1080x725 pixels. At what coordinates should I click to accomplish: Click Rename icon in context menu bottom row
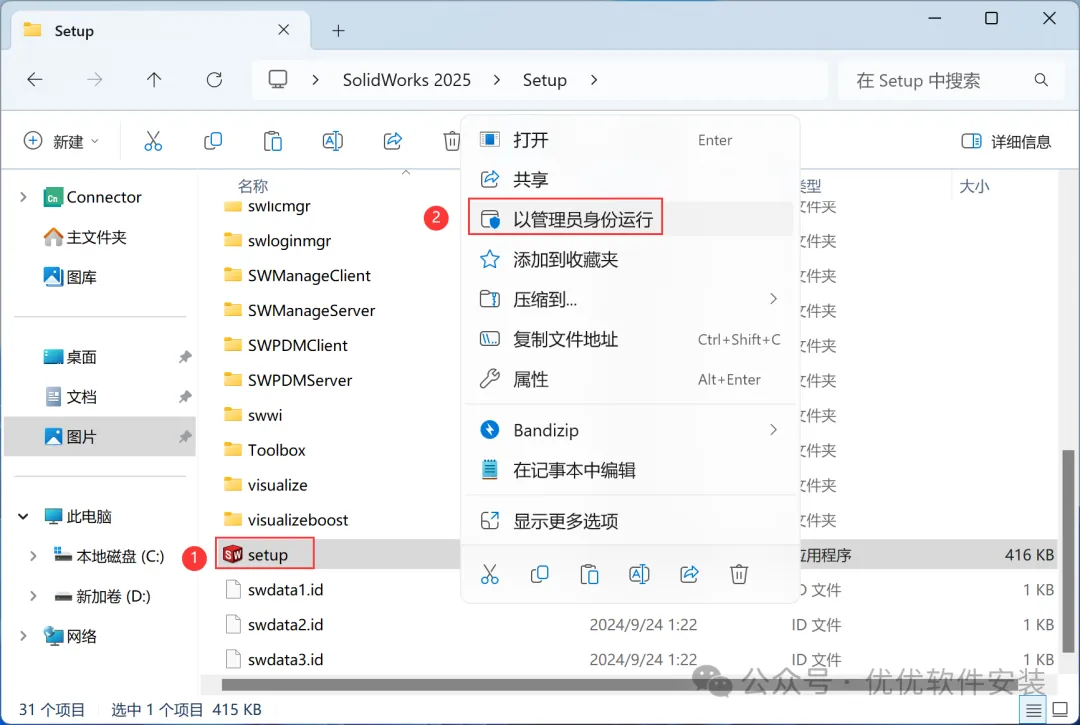pyautogui.click(x=639, y=574)
